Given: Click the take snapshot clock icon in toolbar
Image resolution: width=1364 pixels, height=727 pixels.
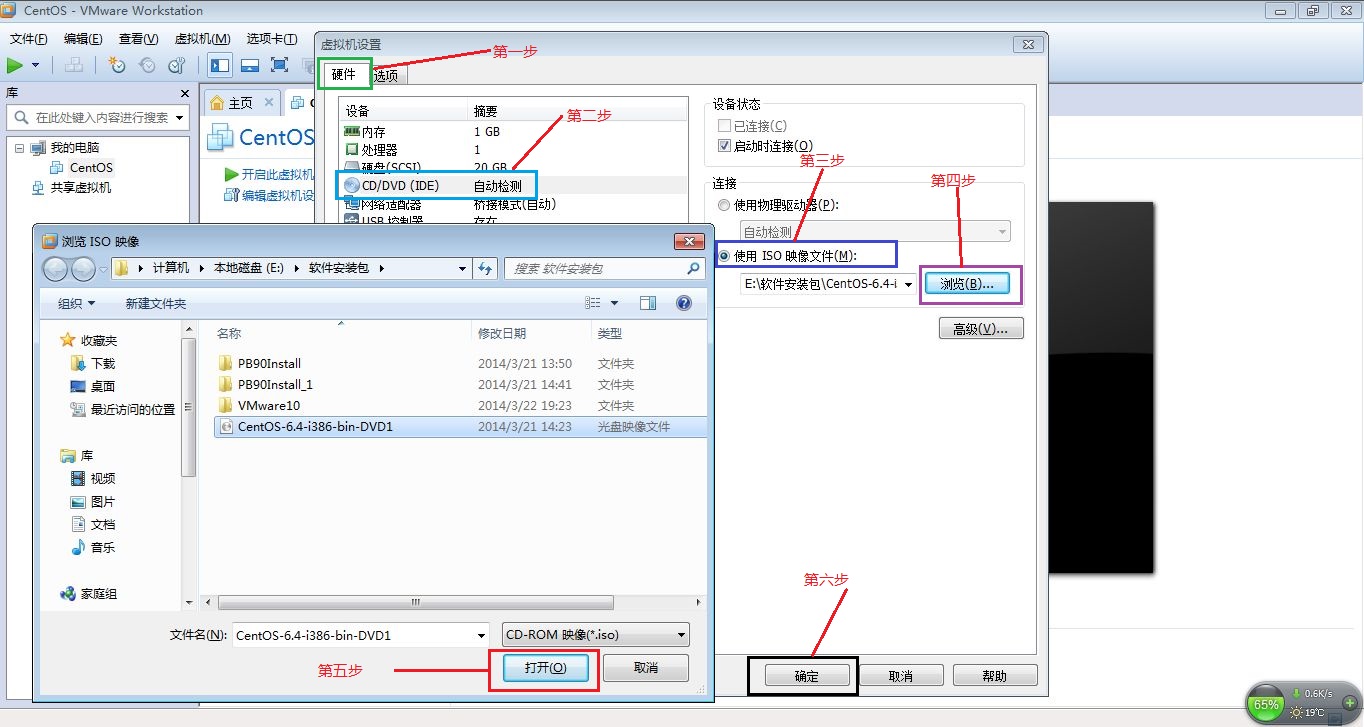Looking at the screenshot, I should click(117, 66).
